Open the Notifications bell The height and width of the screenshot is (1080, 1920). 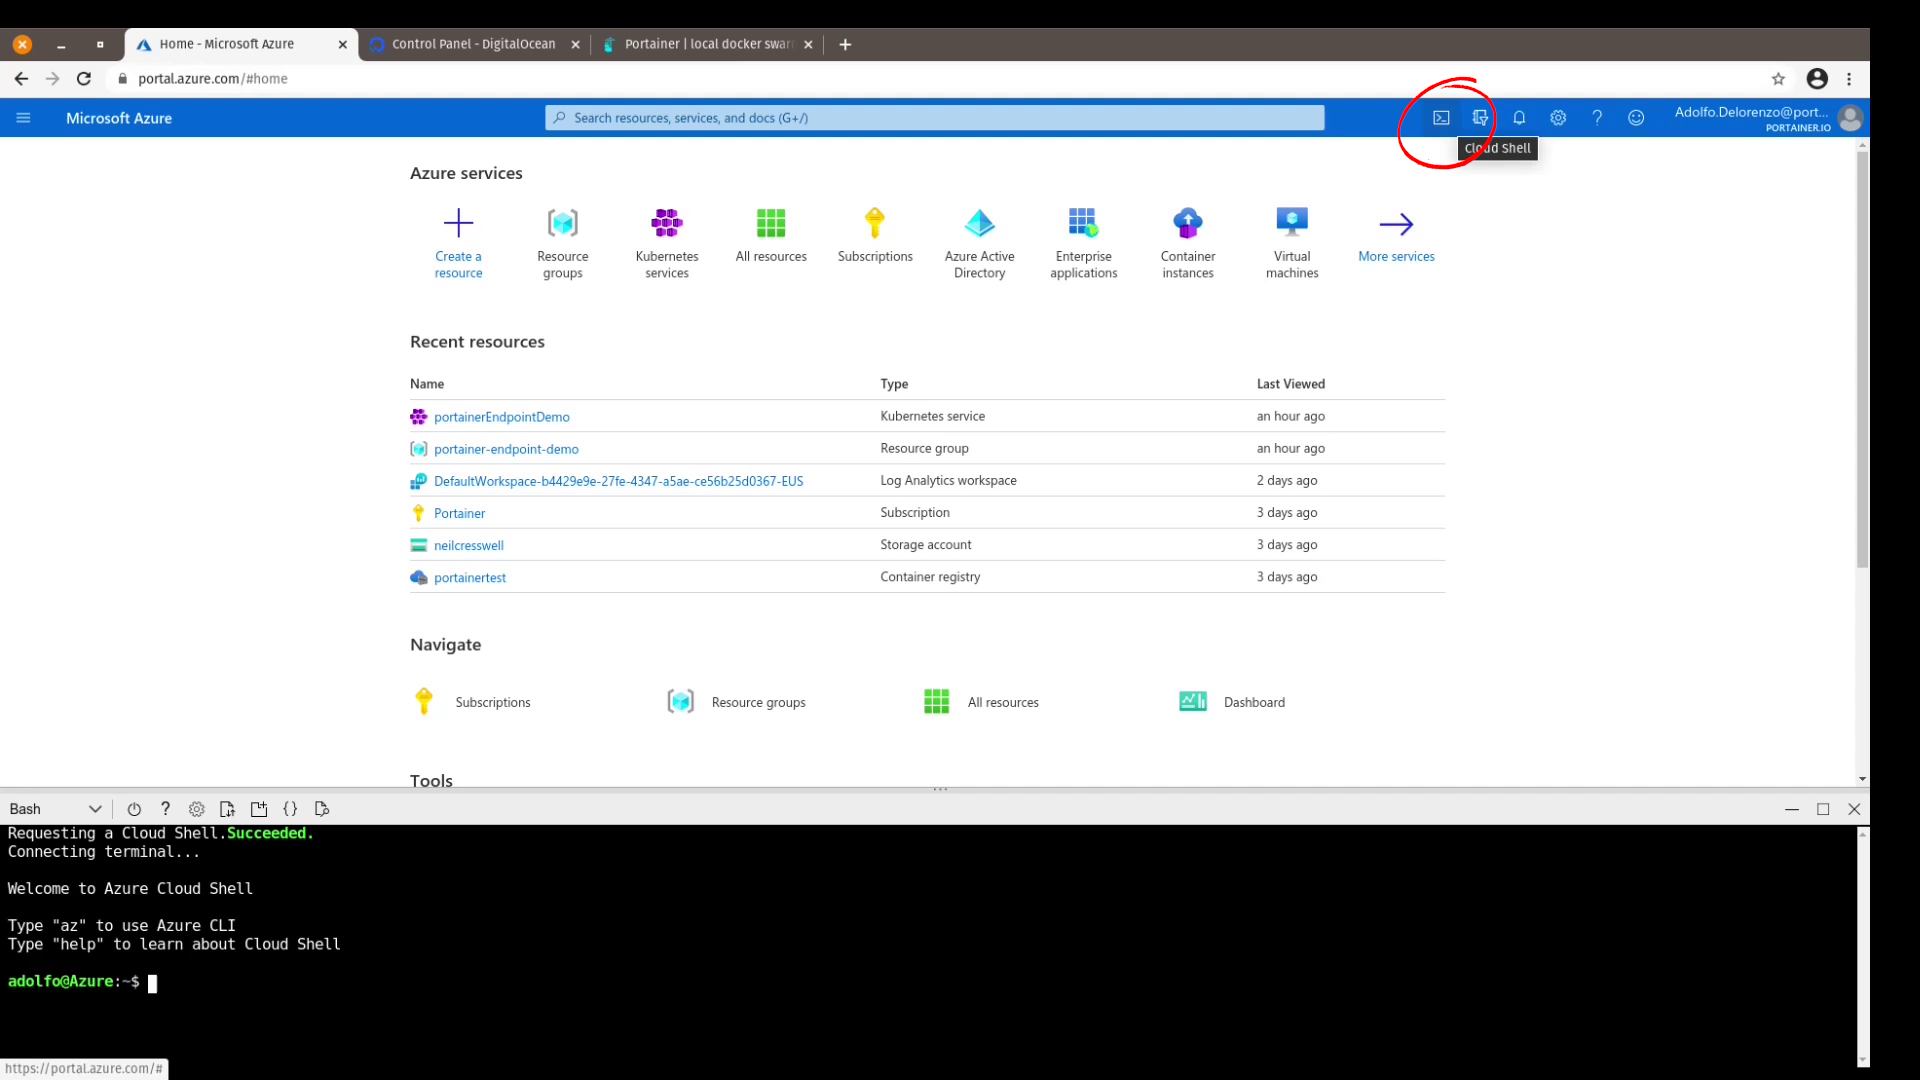click(x=1519, y=118)
